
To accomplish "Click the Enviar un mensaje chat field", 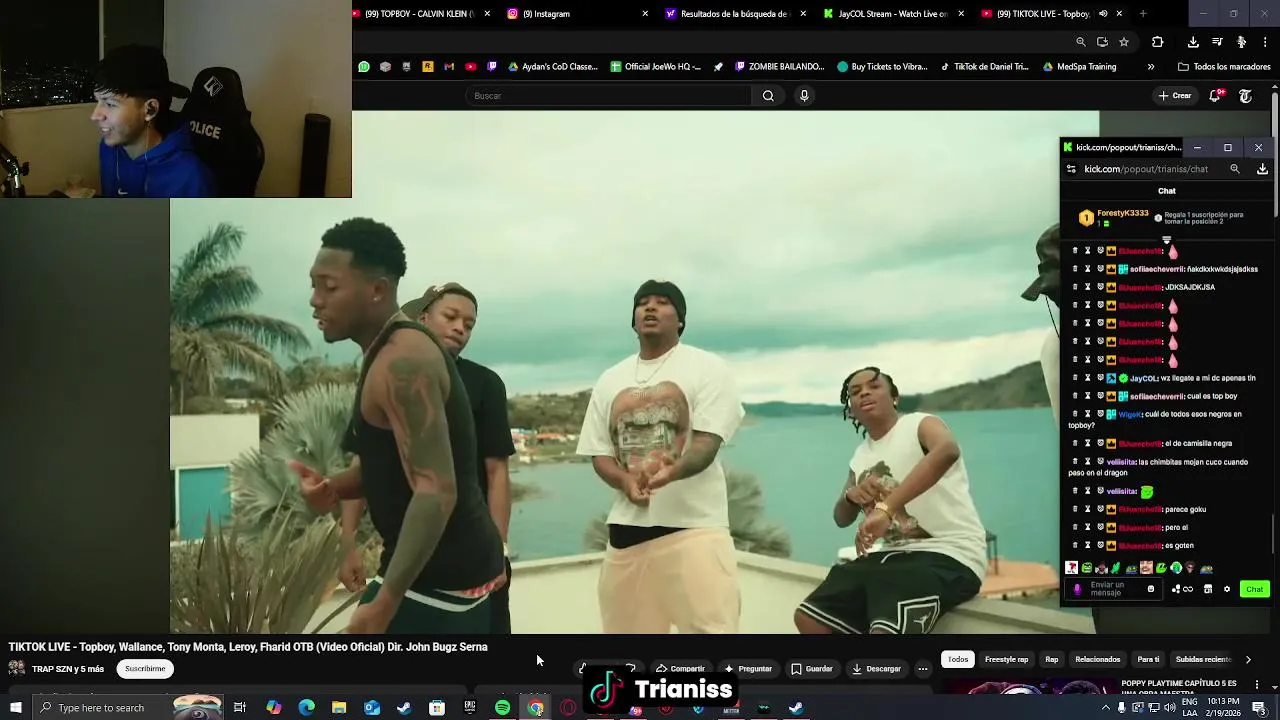I will pyautogui.click(x=1114, y=589).
